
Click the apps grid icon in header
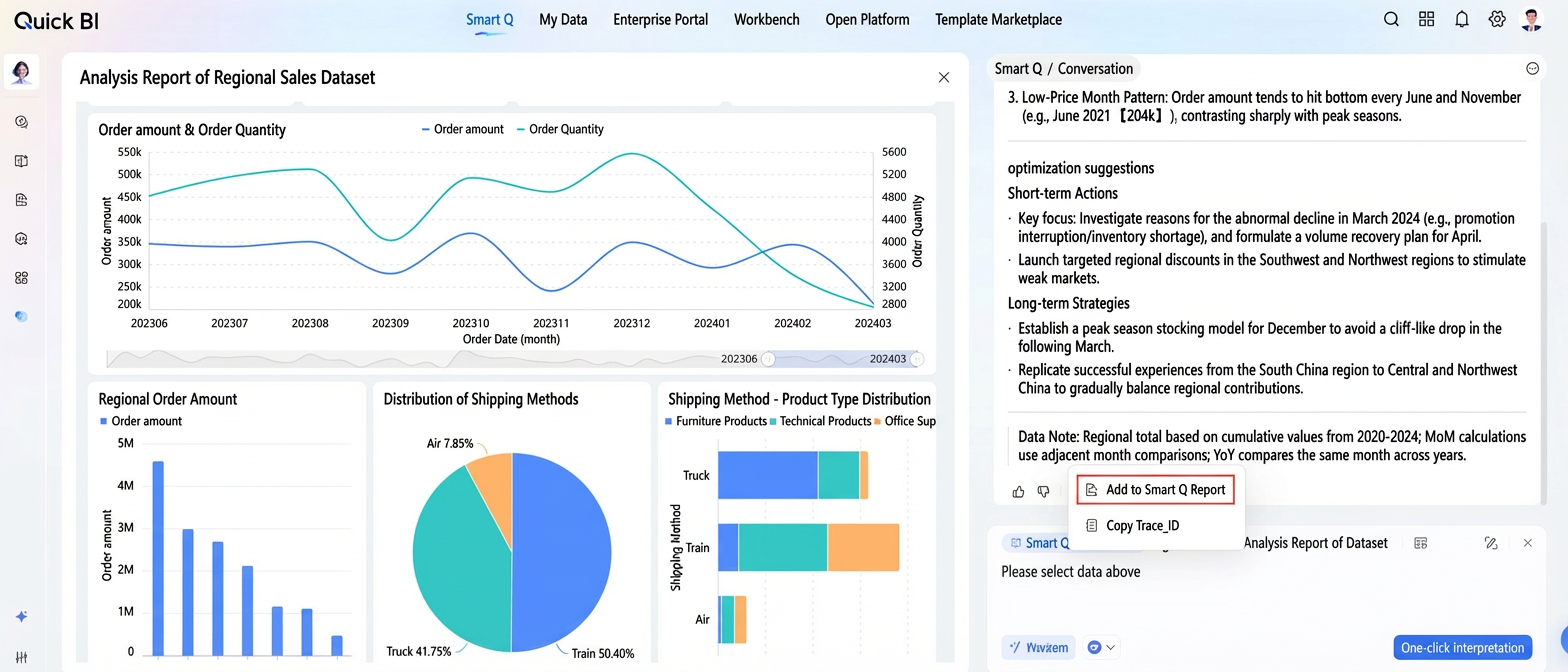click(x=1426, y=19)
